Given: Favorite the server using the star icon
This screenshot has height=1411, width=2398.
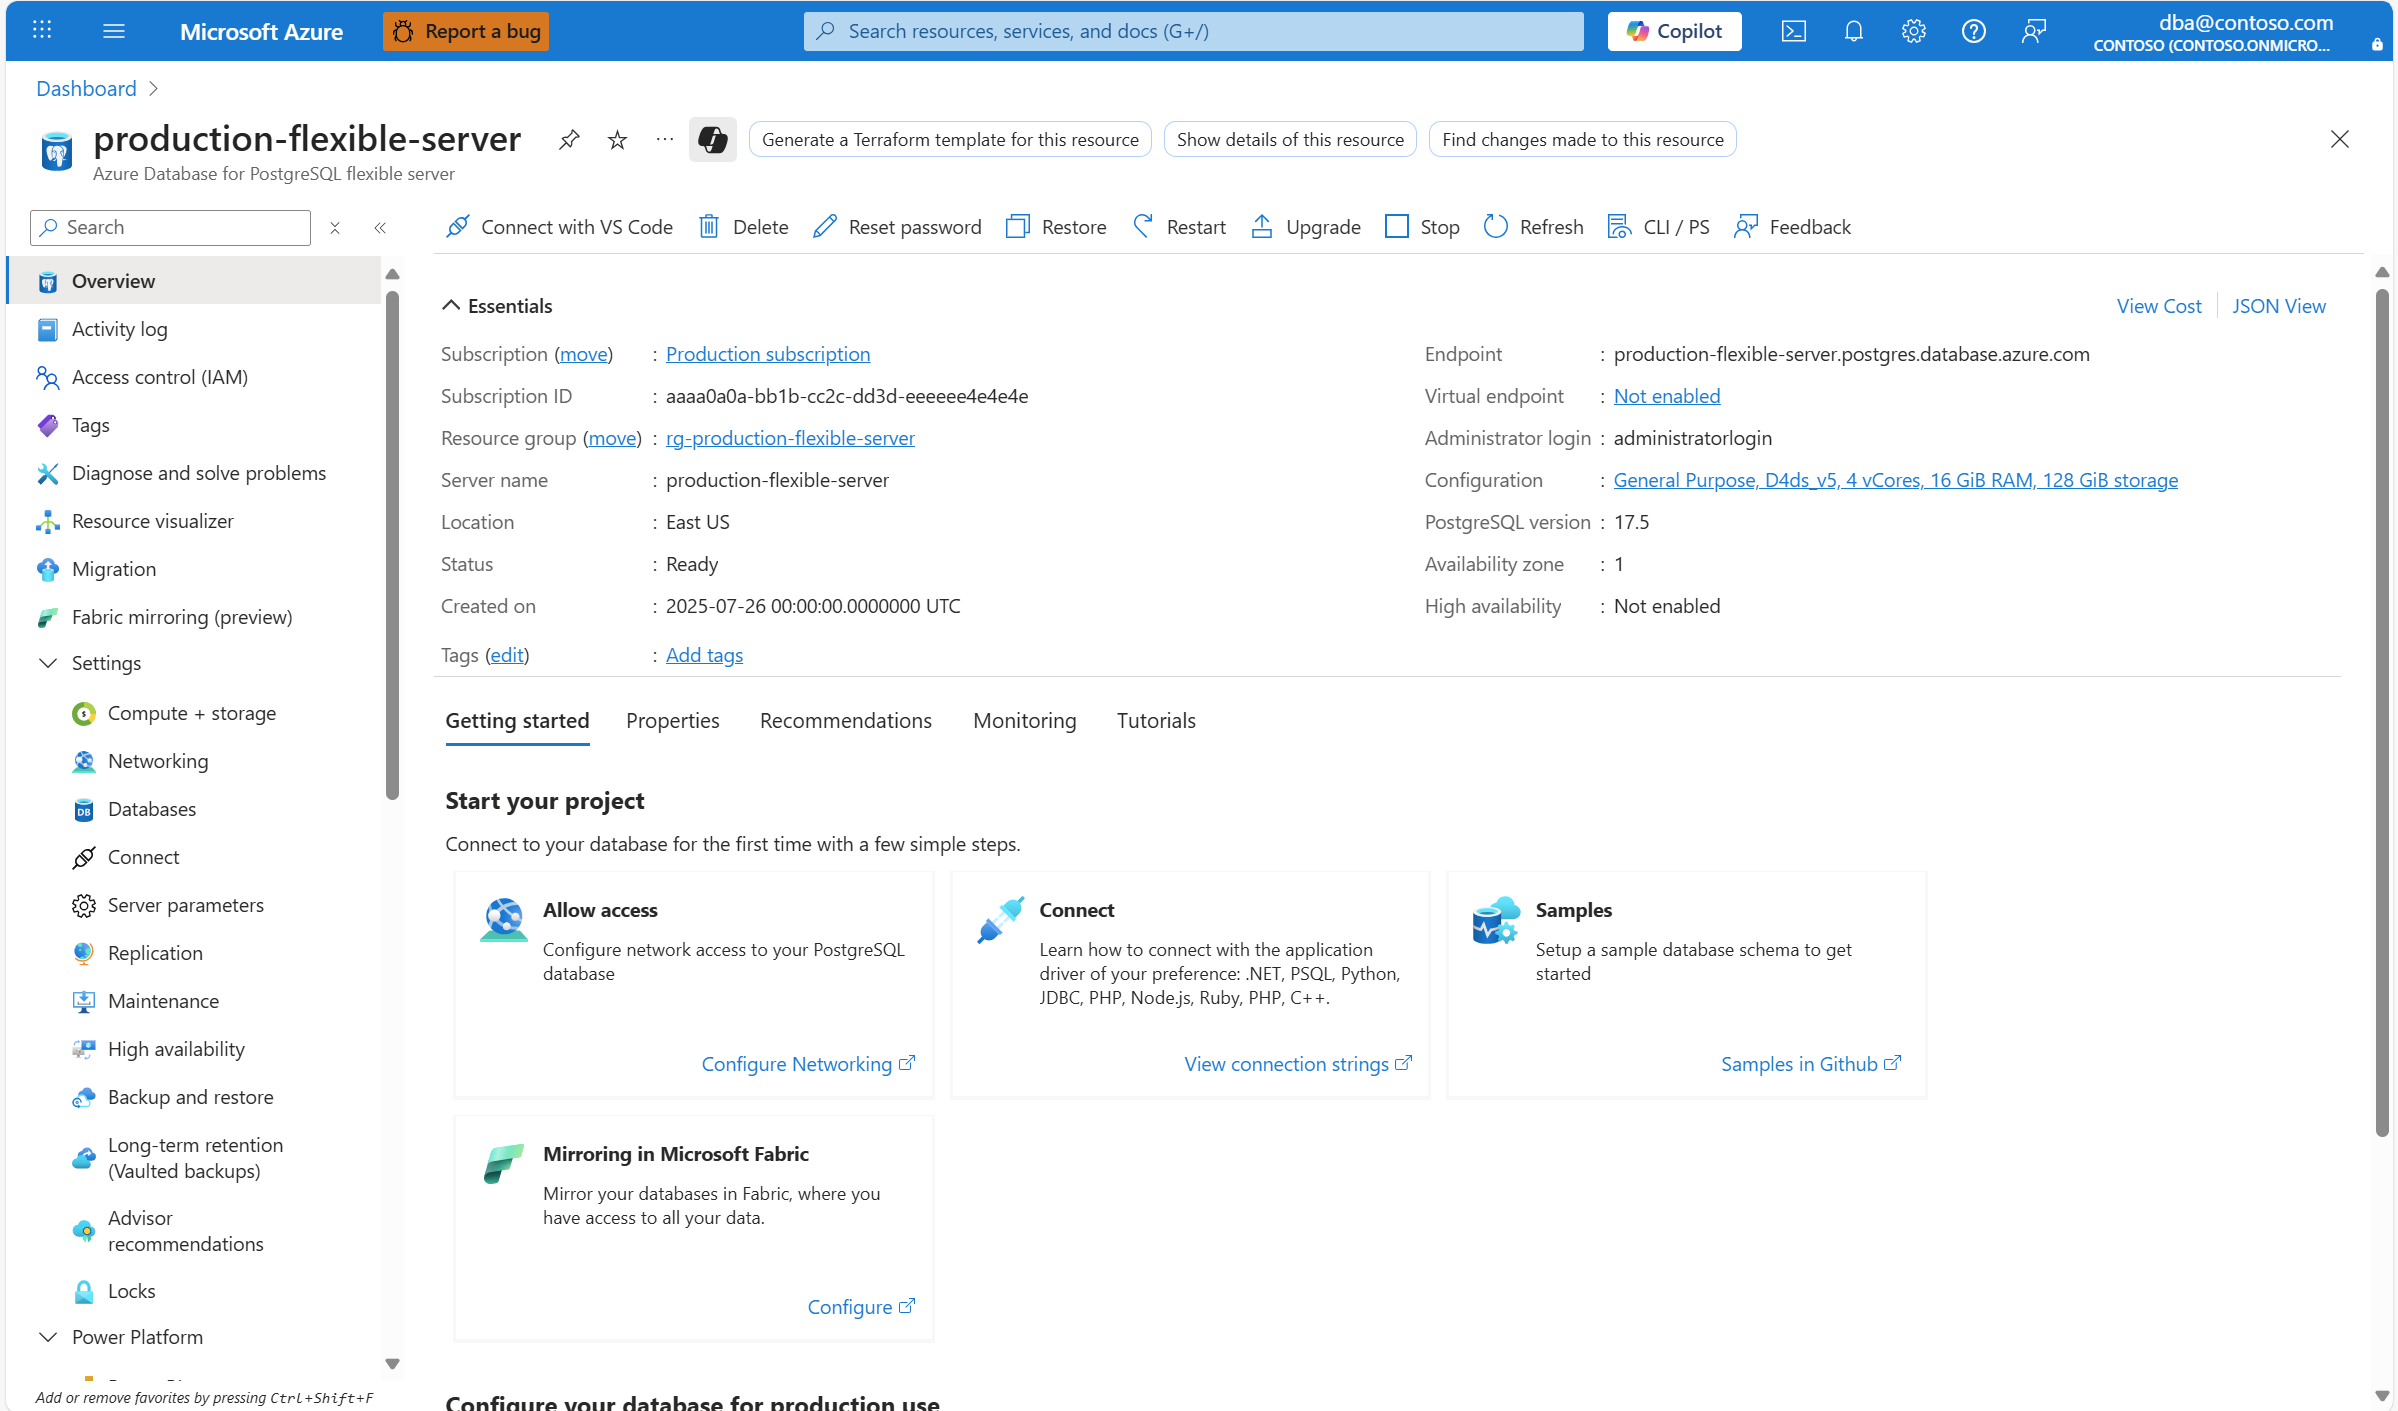Looking at the screenshot, I should pyautogui.click(x=616, y=140).
